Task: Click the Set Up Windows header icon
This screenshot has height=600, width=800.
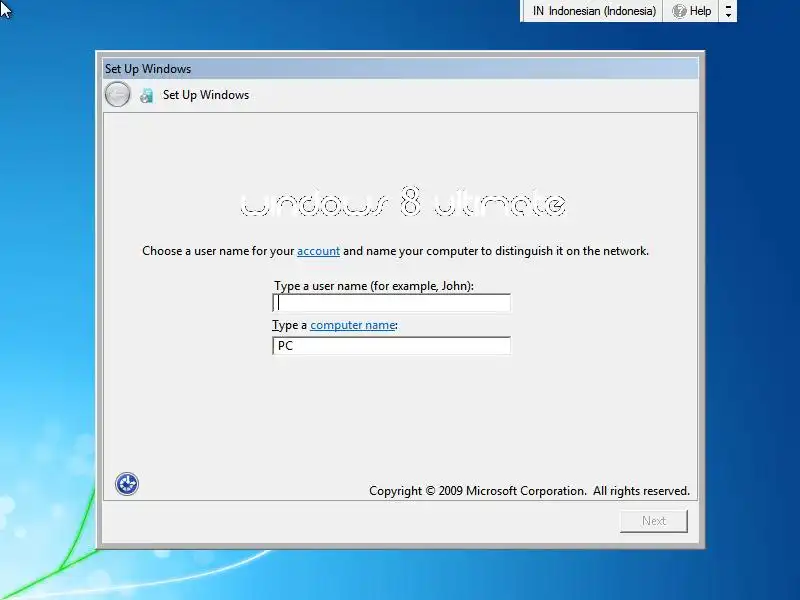Action: pos(146,95)
